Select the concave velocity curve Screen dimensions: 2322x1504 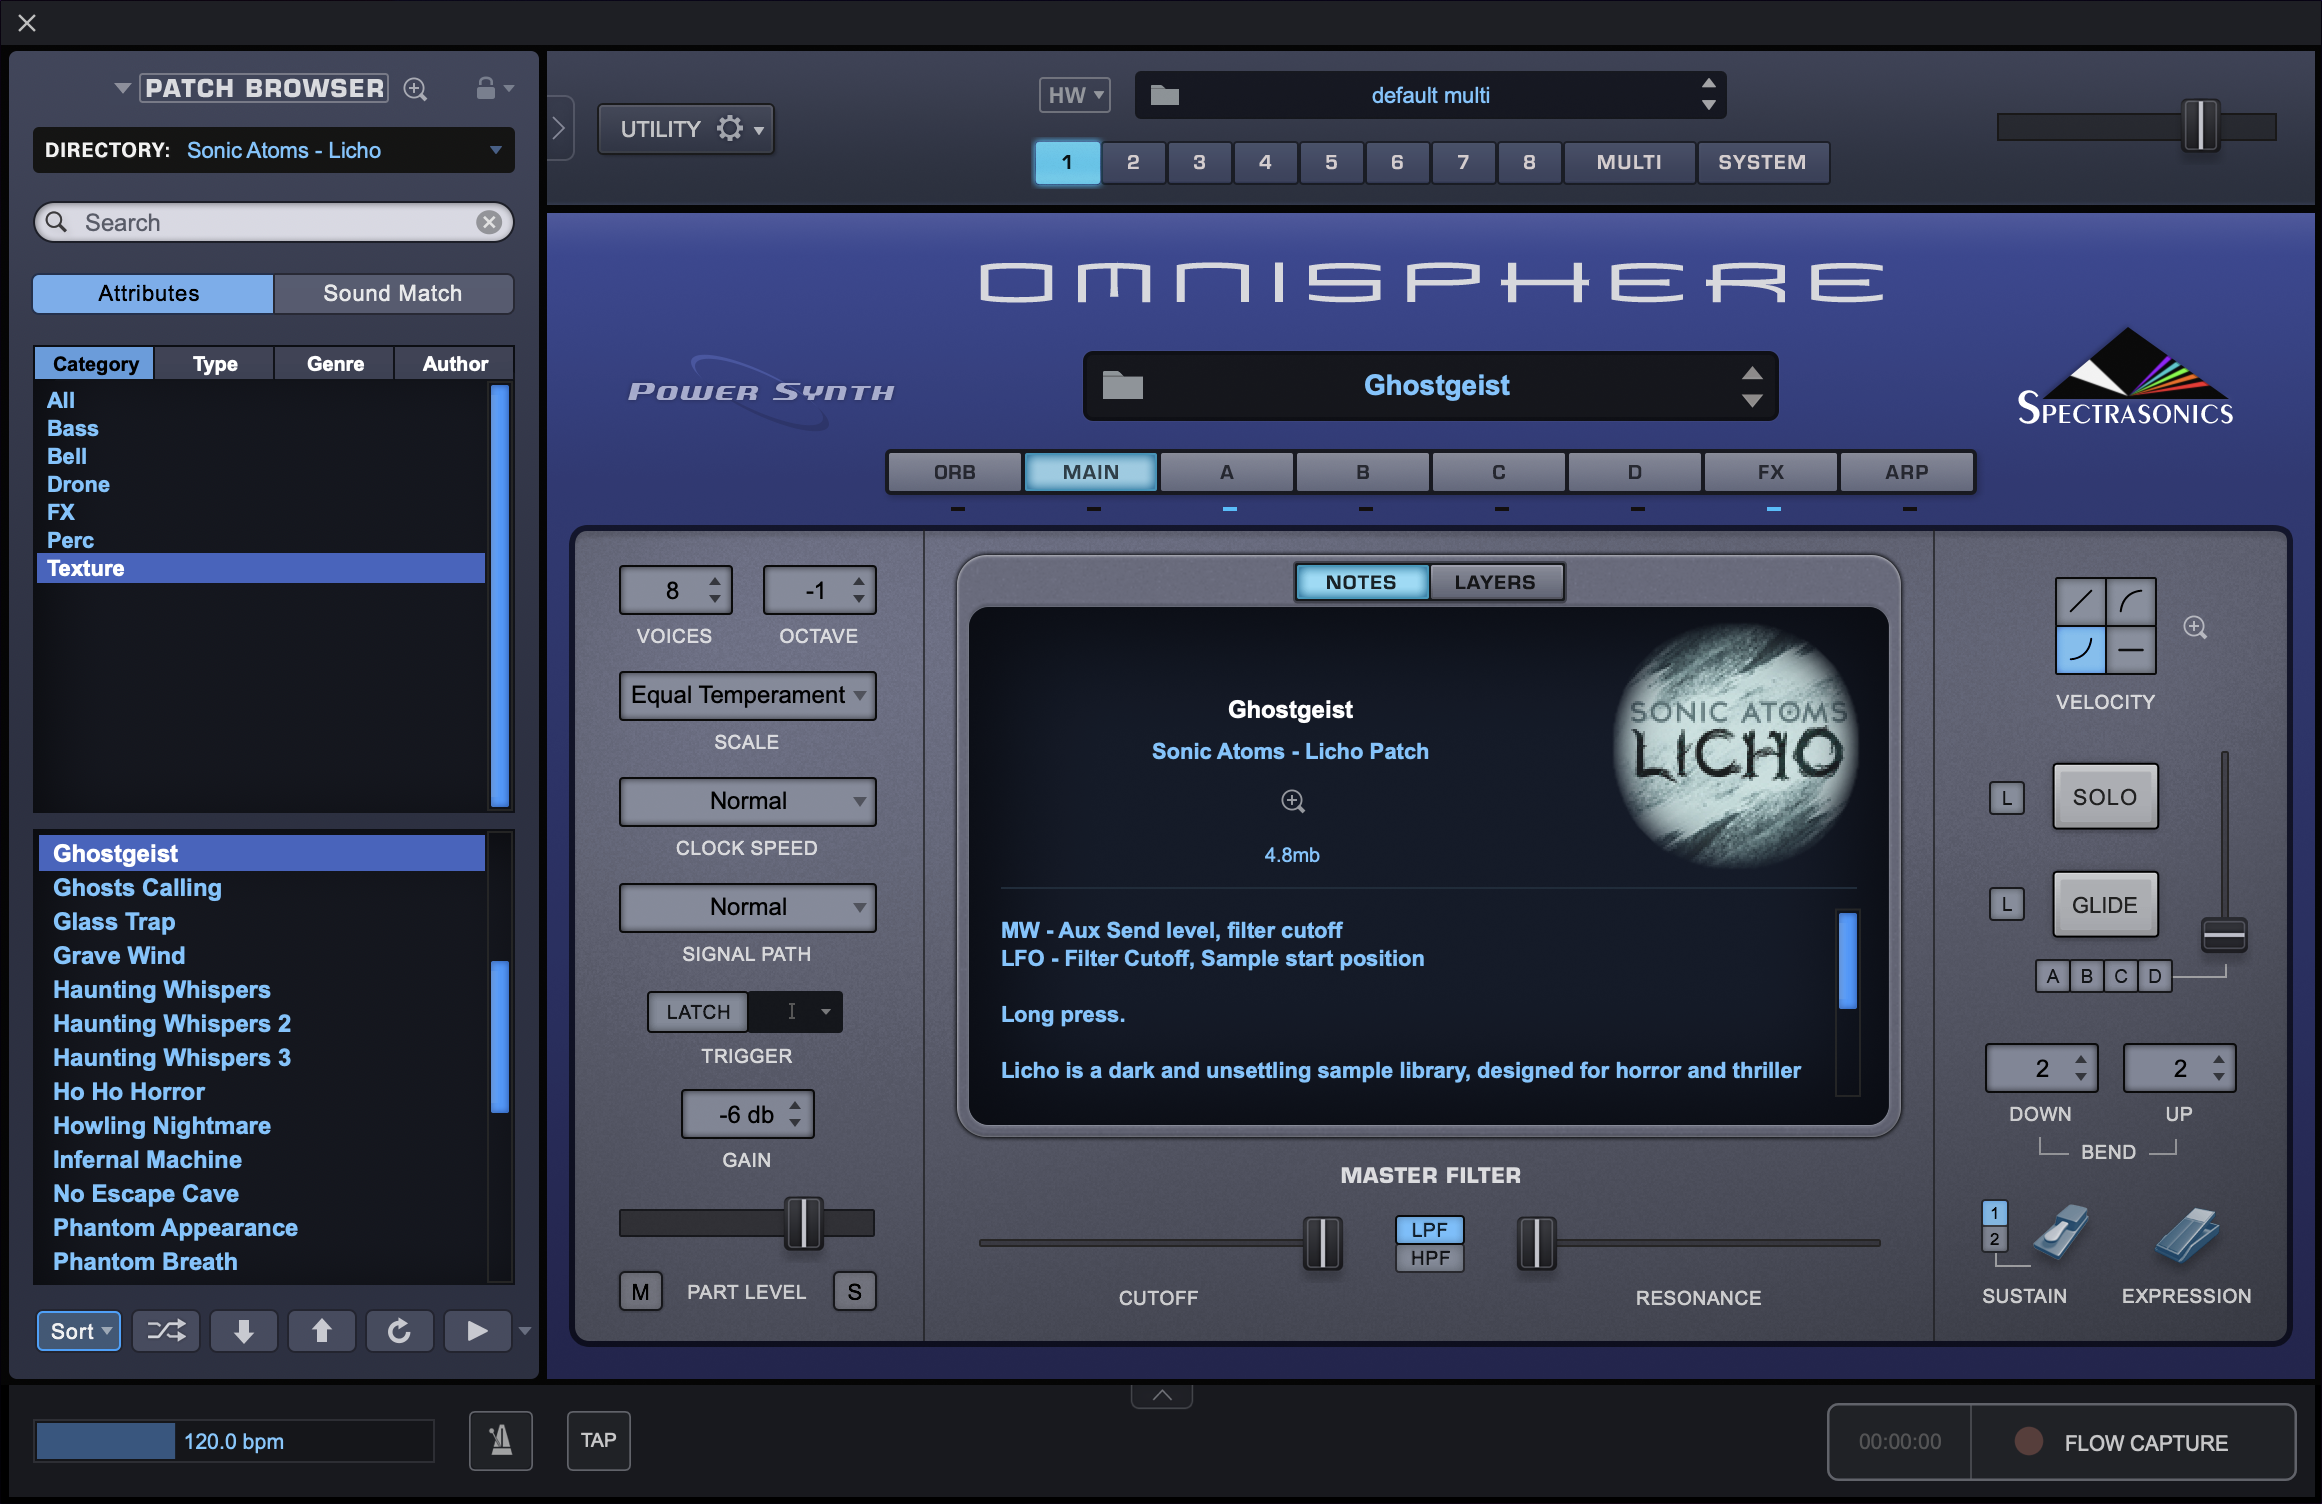click(x=2081, y=650)
